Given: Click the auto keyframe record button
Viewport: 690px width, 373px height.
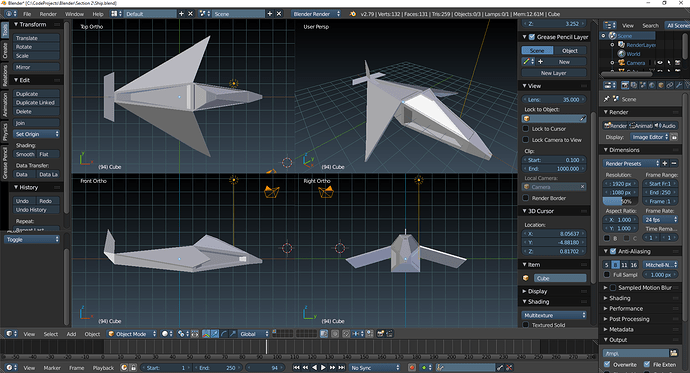Looking at the screenshot, I should 412,367.
